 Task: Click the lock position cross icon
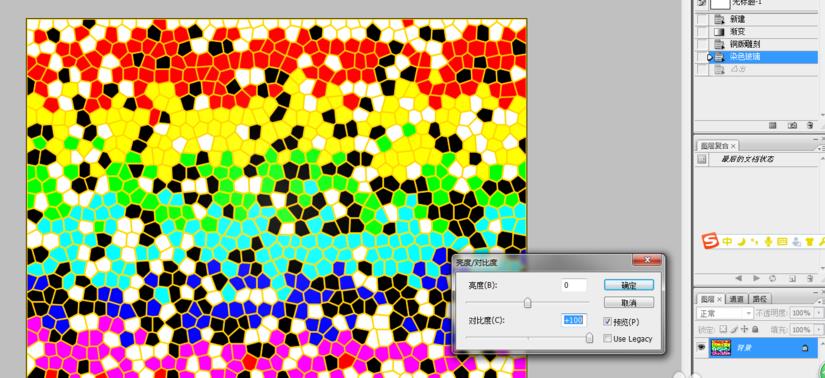pyautogui.click(x=744, y=330)
